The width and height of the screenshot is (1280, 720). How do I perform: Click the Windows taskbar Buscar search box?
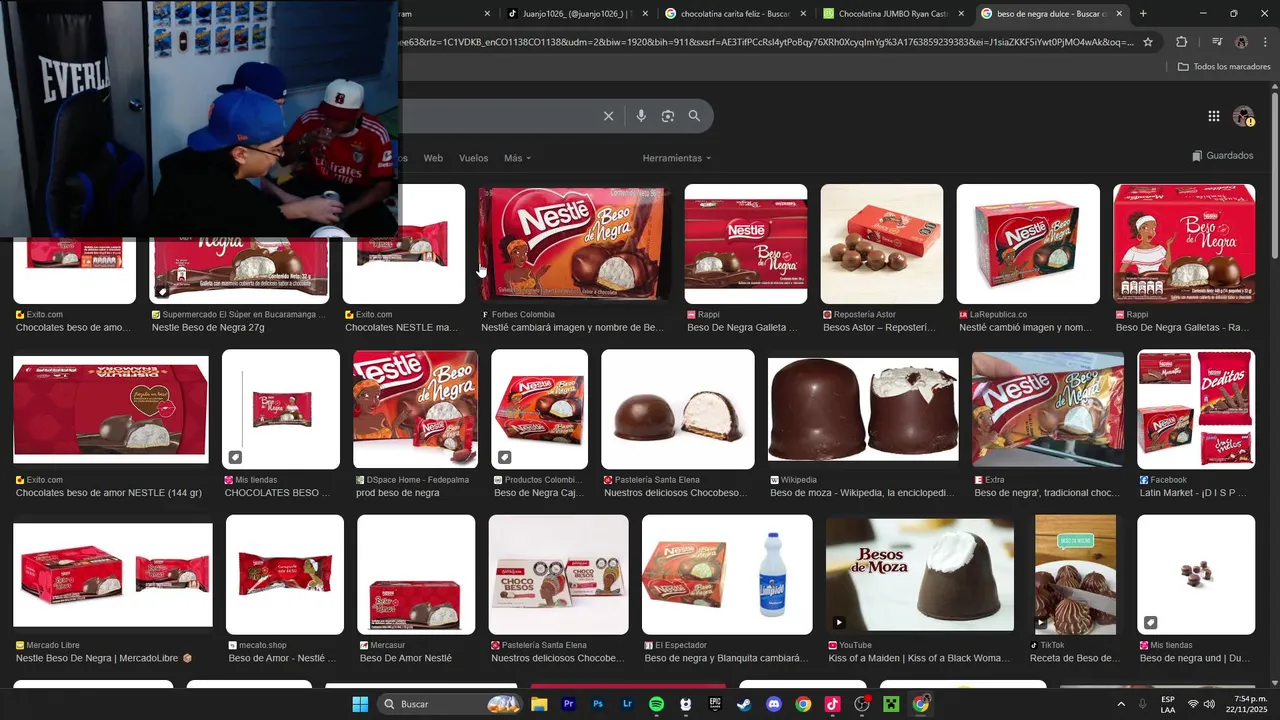pos(448,704)
